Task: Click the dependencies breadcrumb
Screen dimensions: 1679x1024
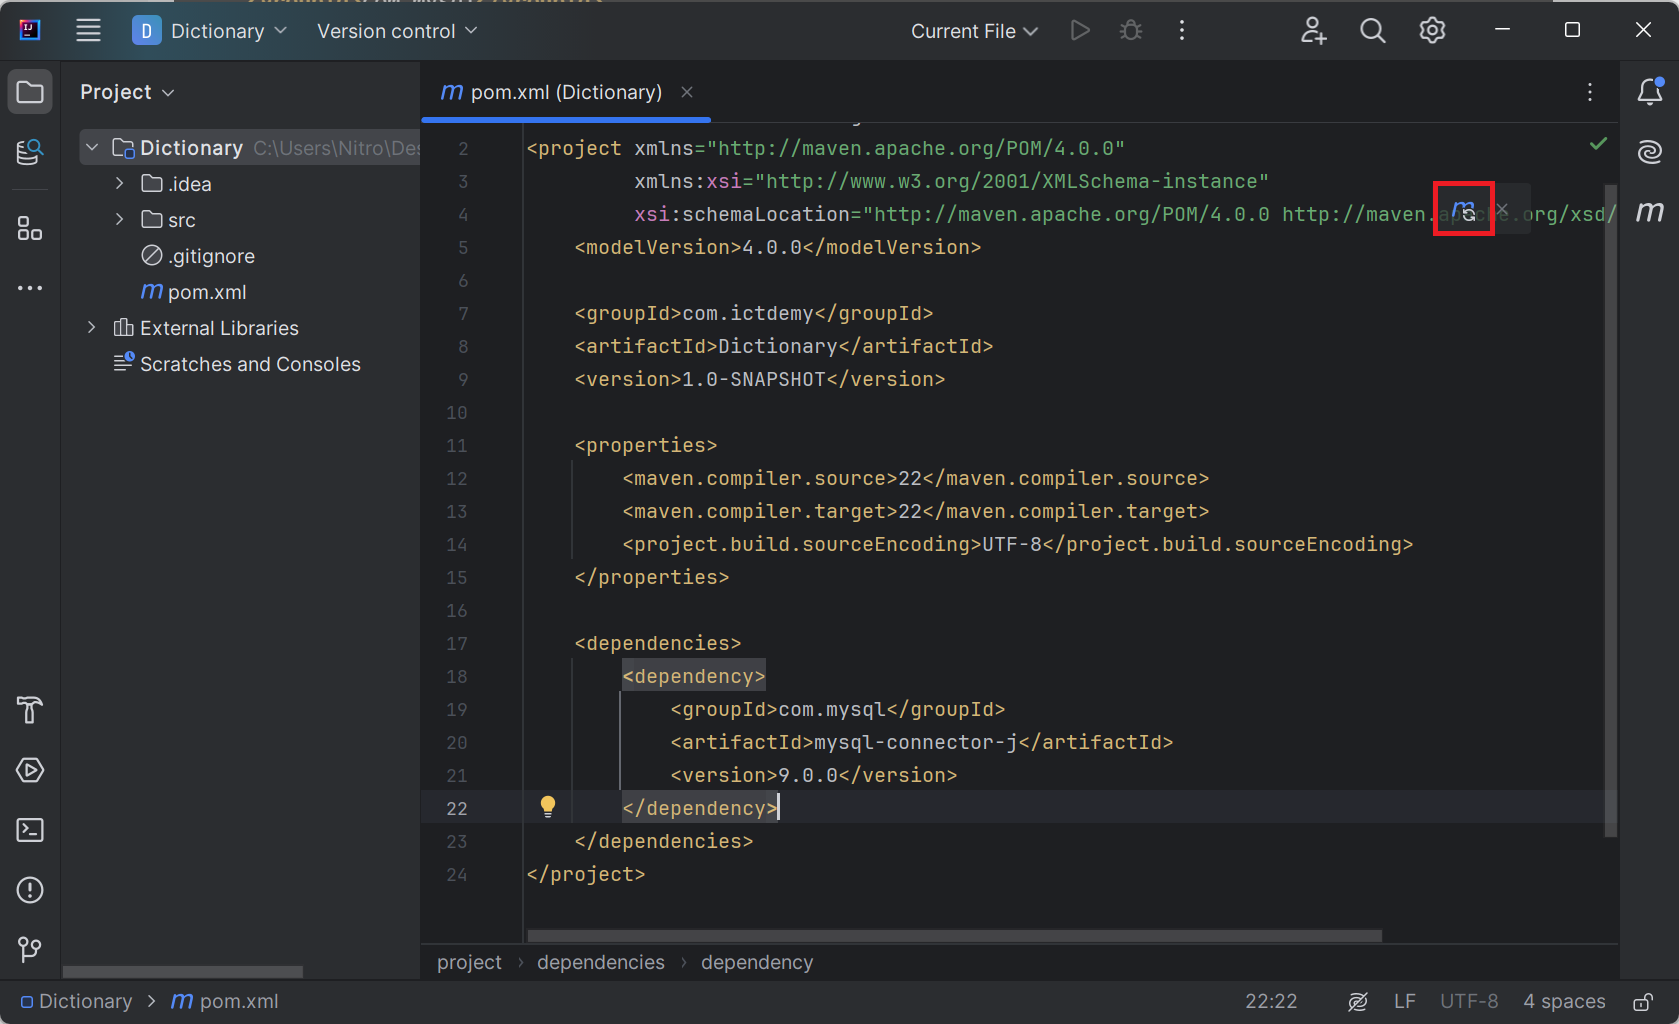Action: 600,962
